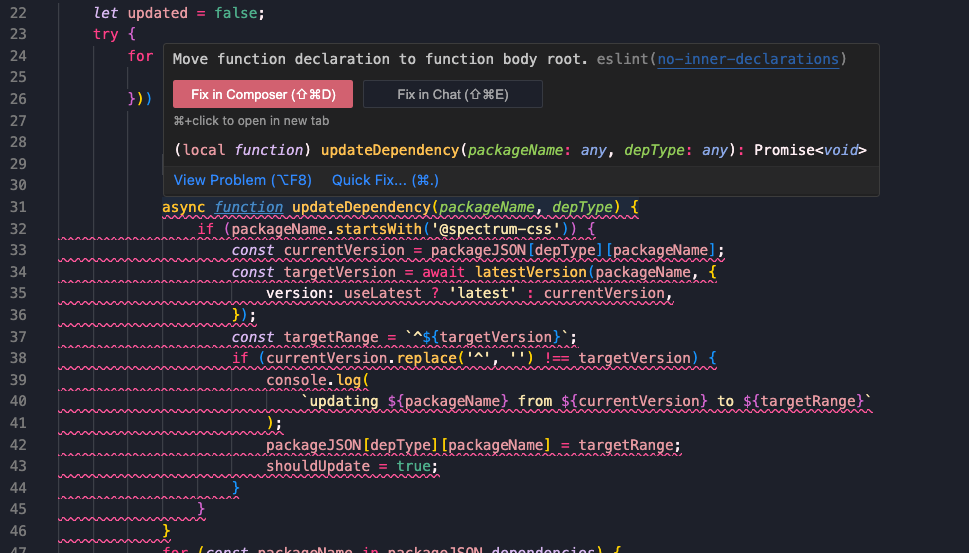
Task: Click the try keyword on line 23
Action: click(x=106, y=34)
